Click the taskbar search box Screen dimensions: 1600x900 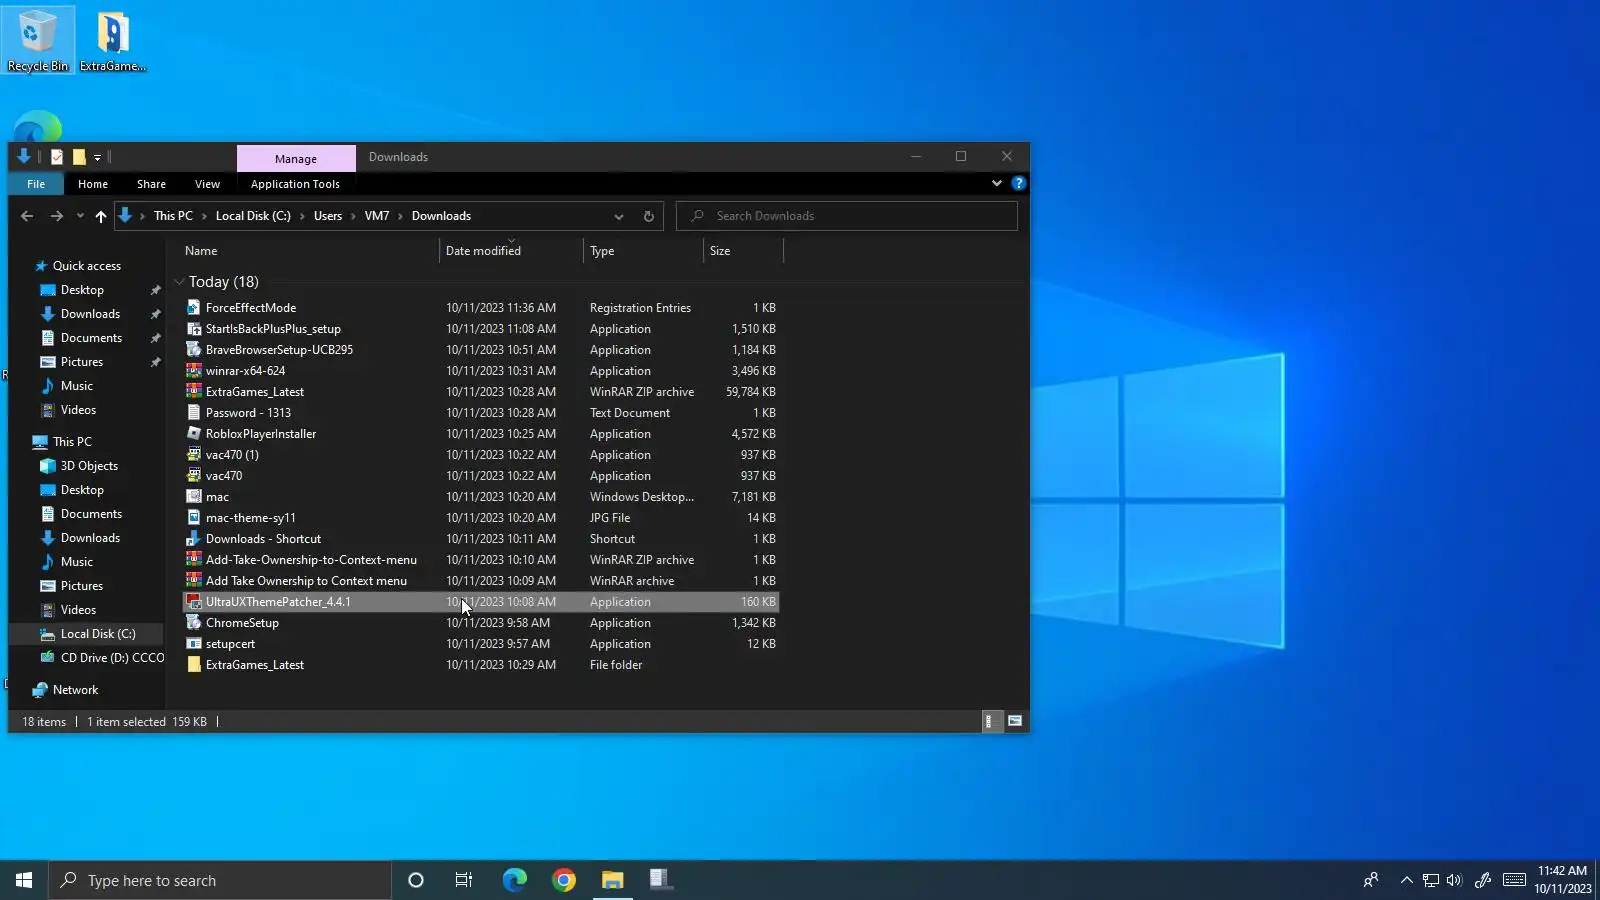click(220, 880)
